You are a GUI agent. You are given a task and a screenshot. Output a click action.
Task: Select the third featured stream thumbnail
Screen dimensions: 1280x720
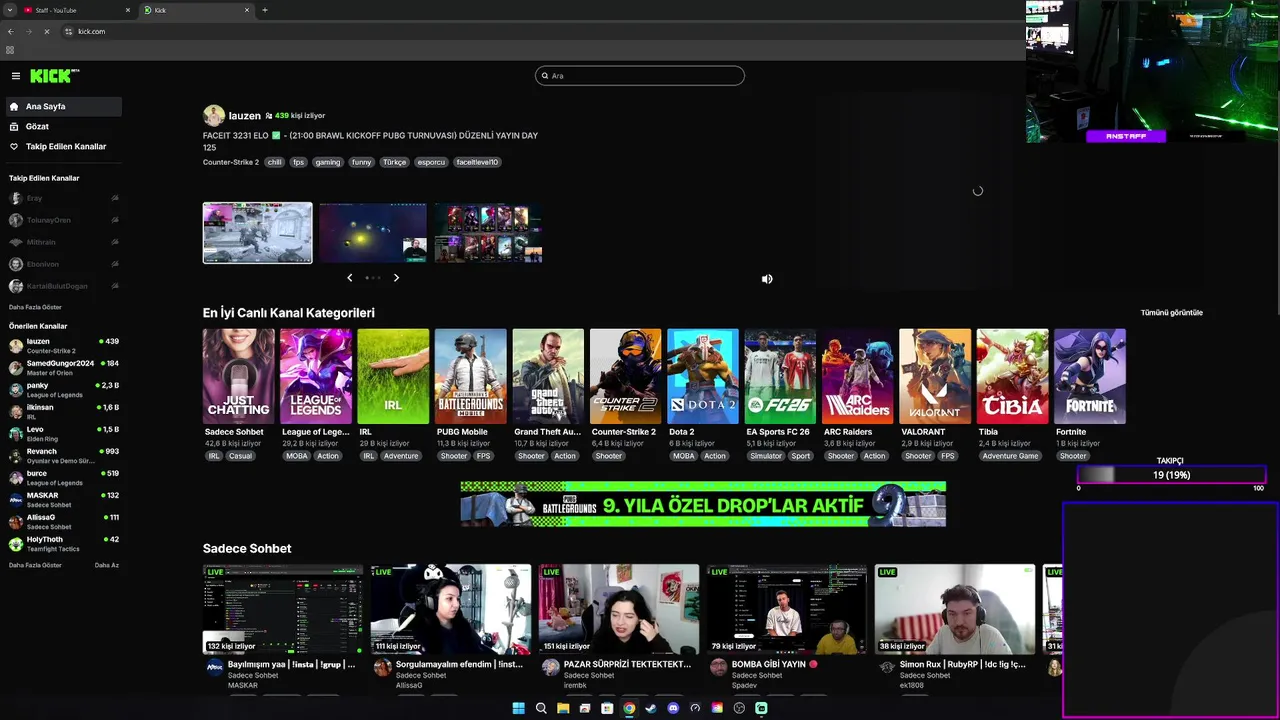coord(488,233)
